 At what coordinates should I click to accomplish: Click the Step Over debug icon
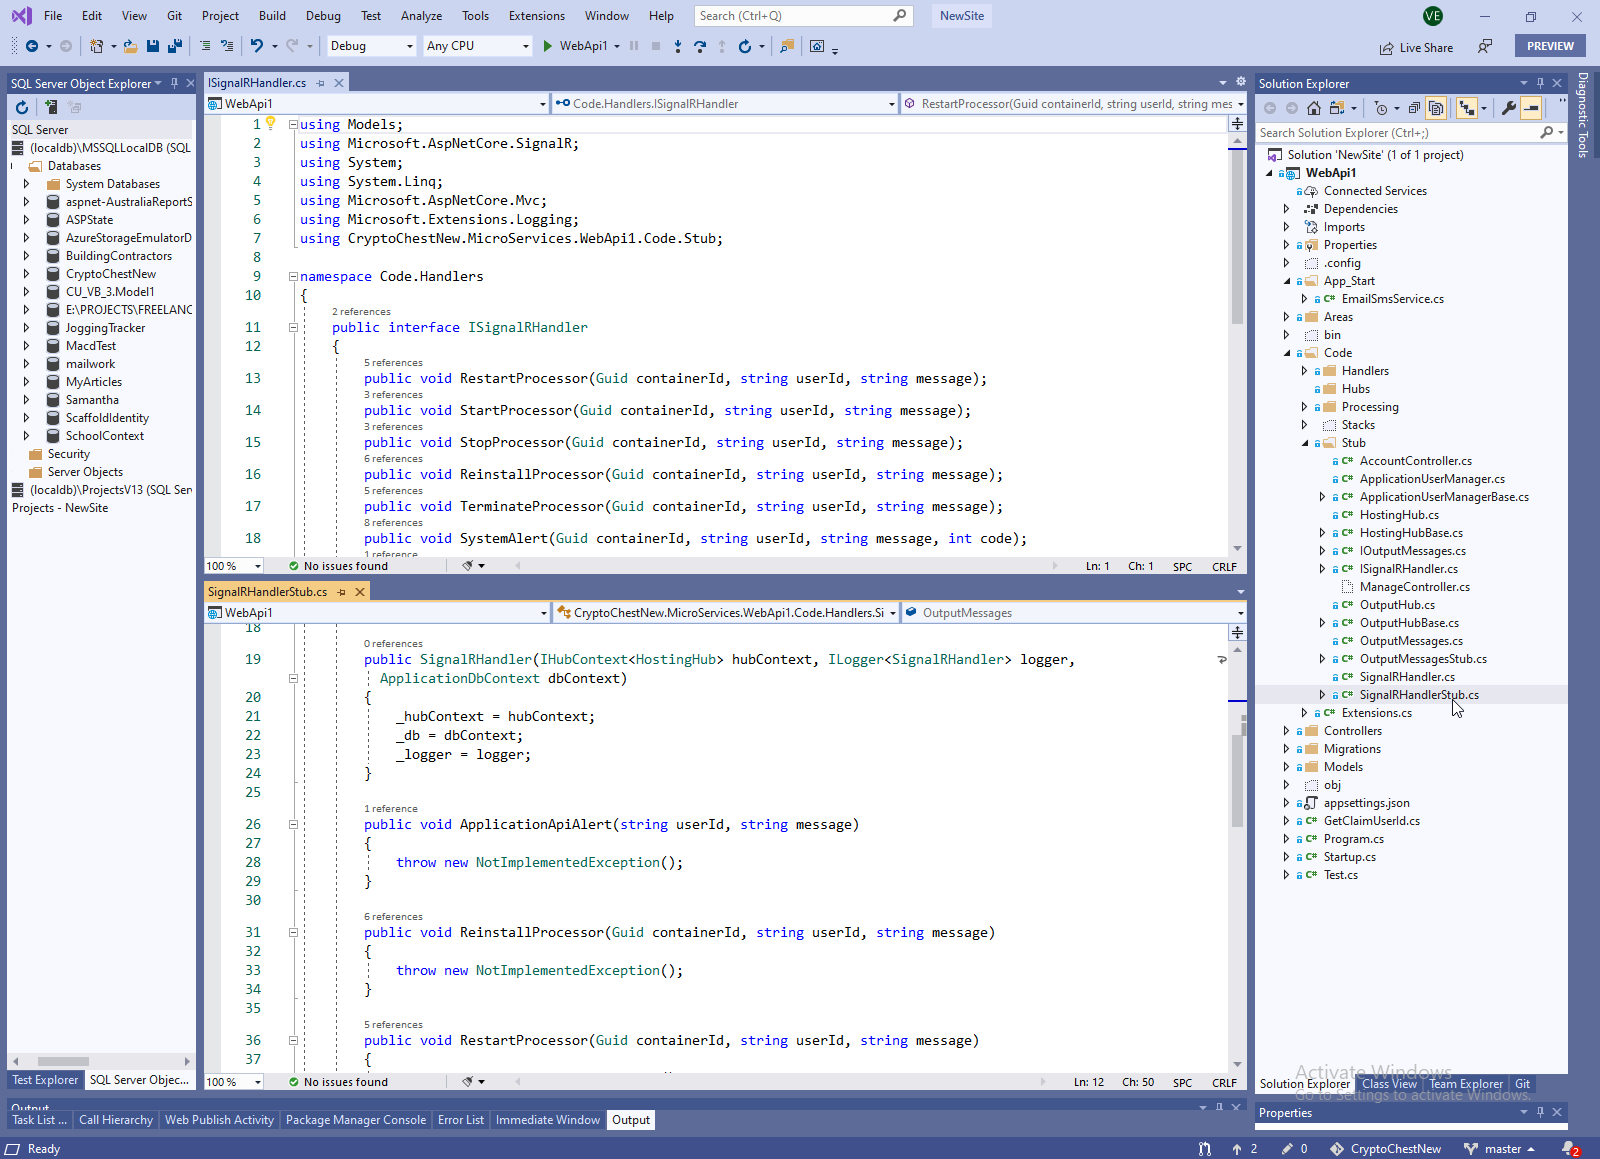coord(700,46)
